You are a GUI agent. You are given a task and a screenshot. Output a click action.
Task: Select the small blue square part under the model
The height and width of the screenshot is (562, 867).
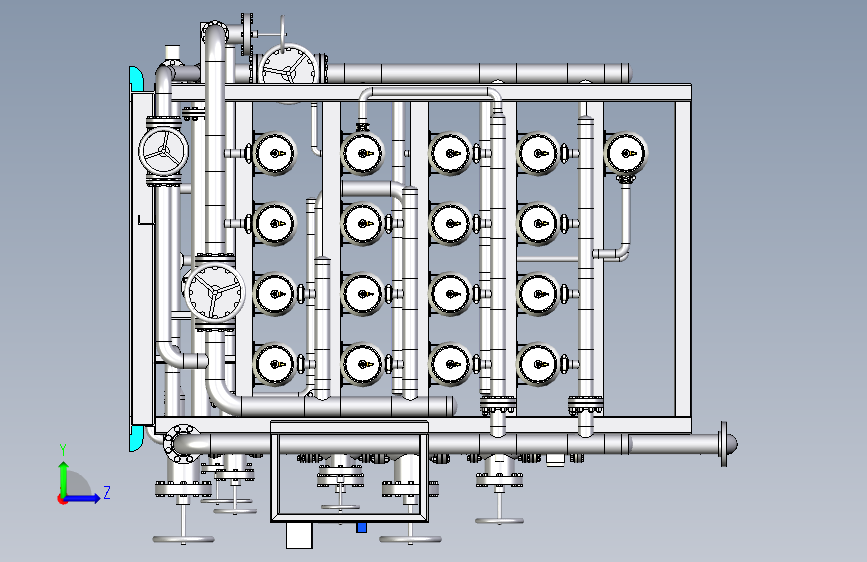point(362,528)
